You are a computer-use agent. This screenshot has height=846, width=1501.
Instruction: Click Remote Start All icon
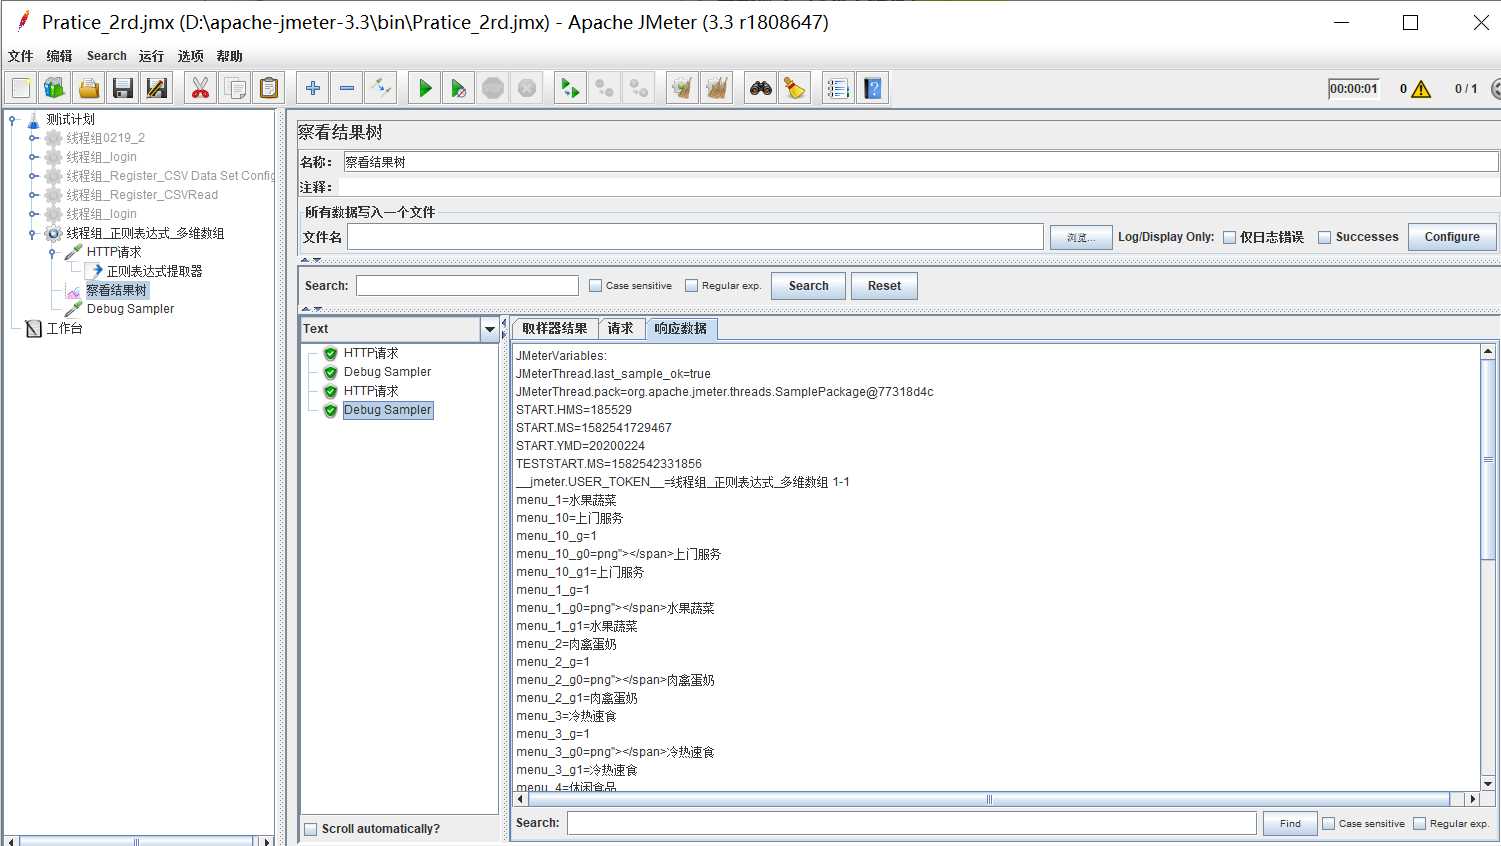[x=571, y=88]
